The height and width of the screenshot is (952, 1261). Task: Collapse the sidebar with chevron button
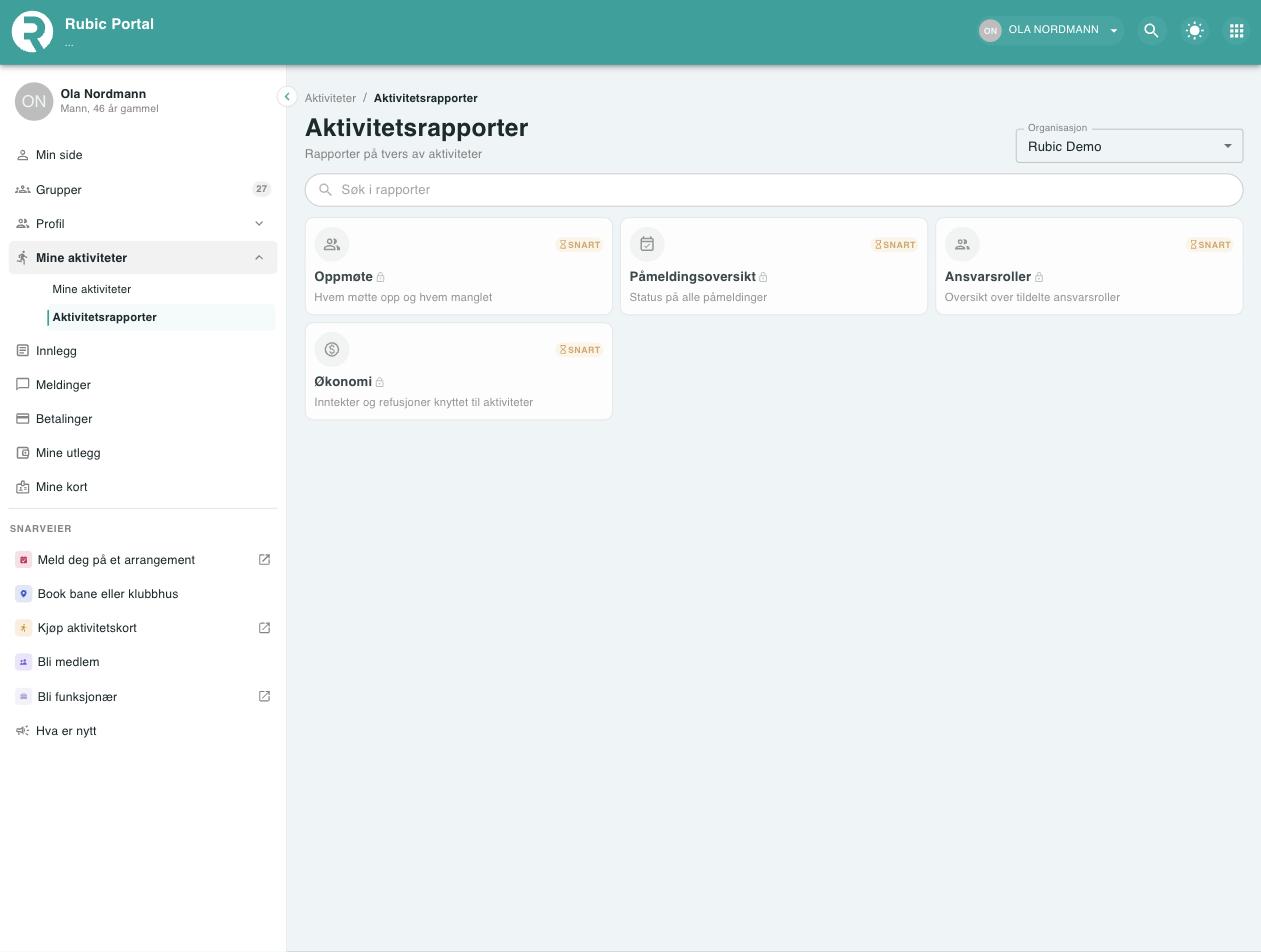(x=287, y=97)
